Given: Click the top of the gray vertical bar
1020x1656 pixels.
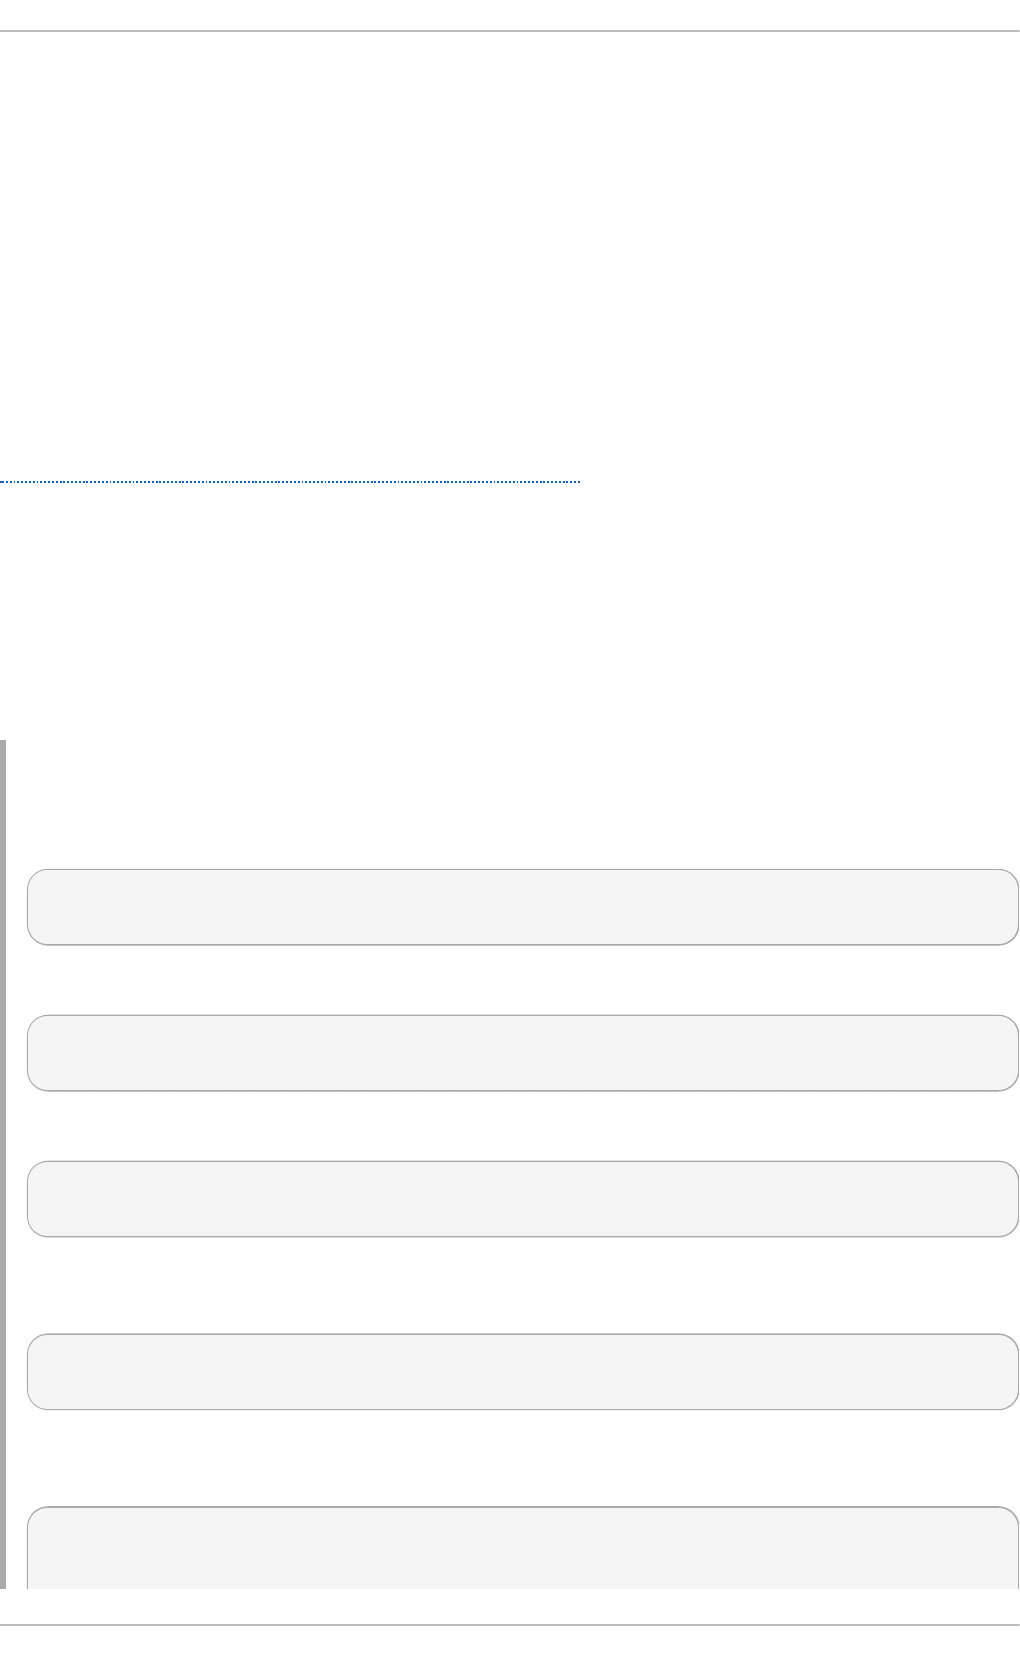Looking at the screenshot, I should [x=3, y=746].
